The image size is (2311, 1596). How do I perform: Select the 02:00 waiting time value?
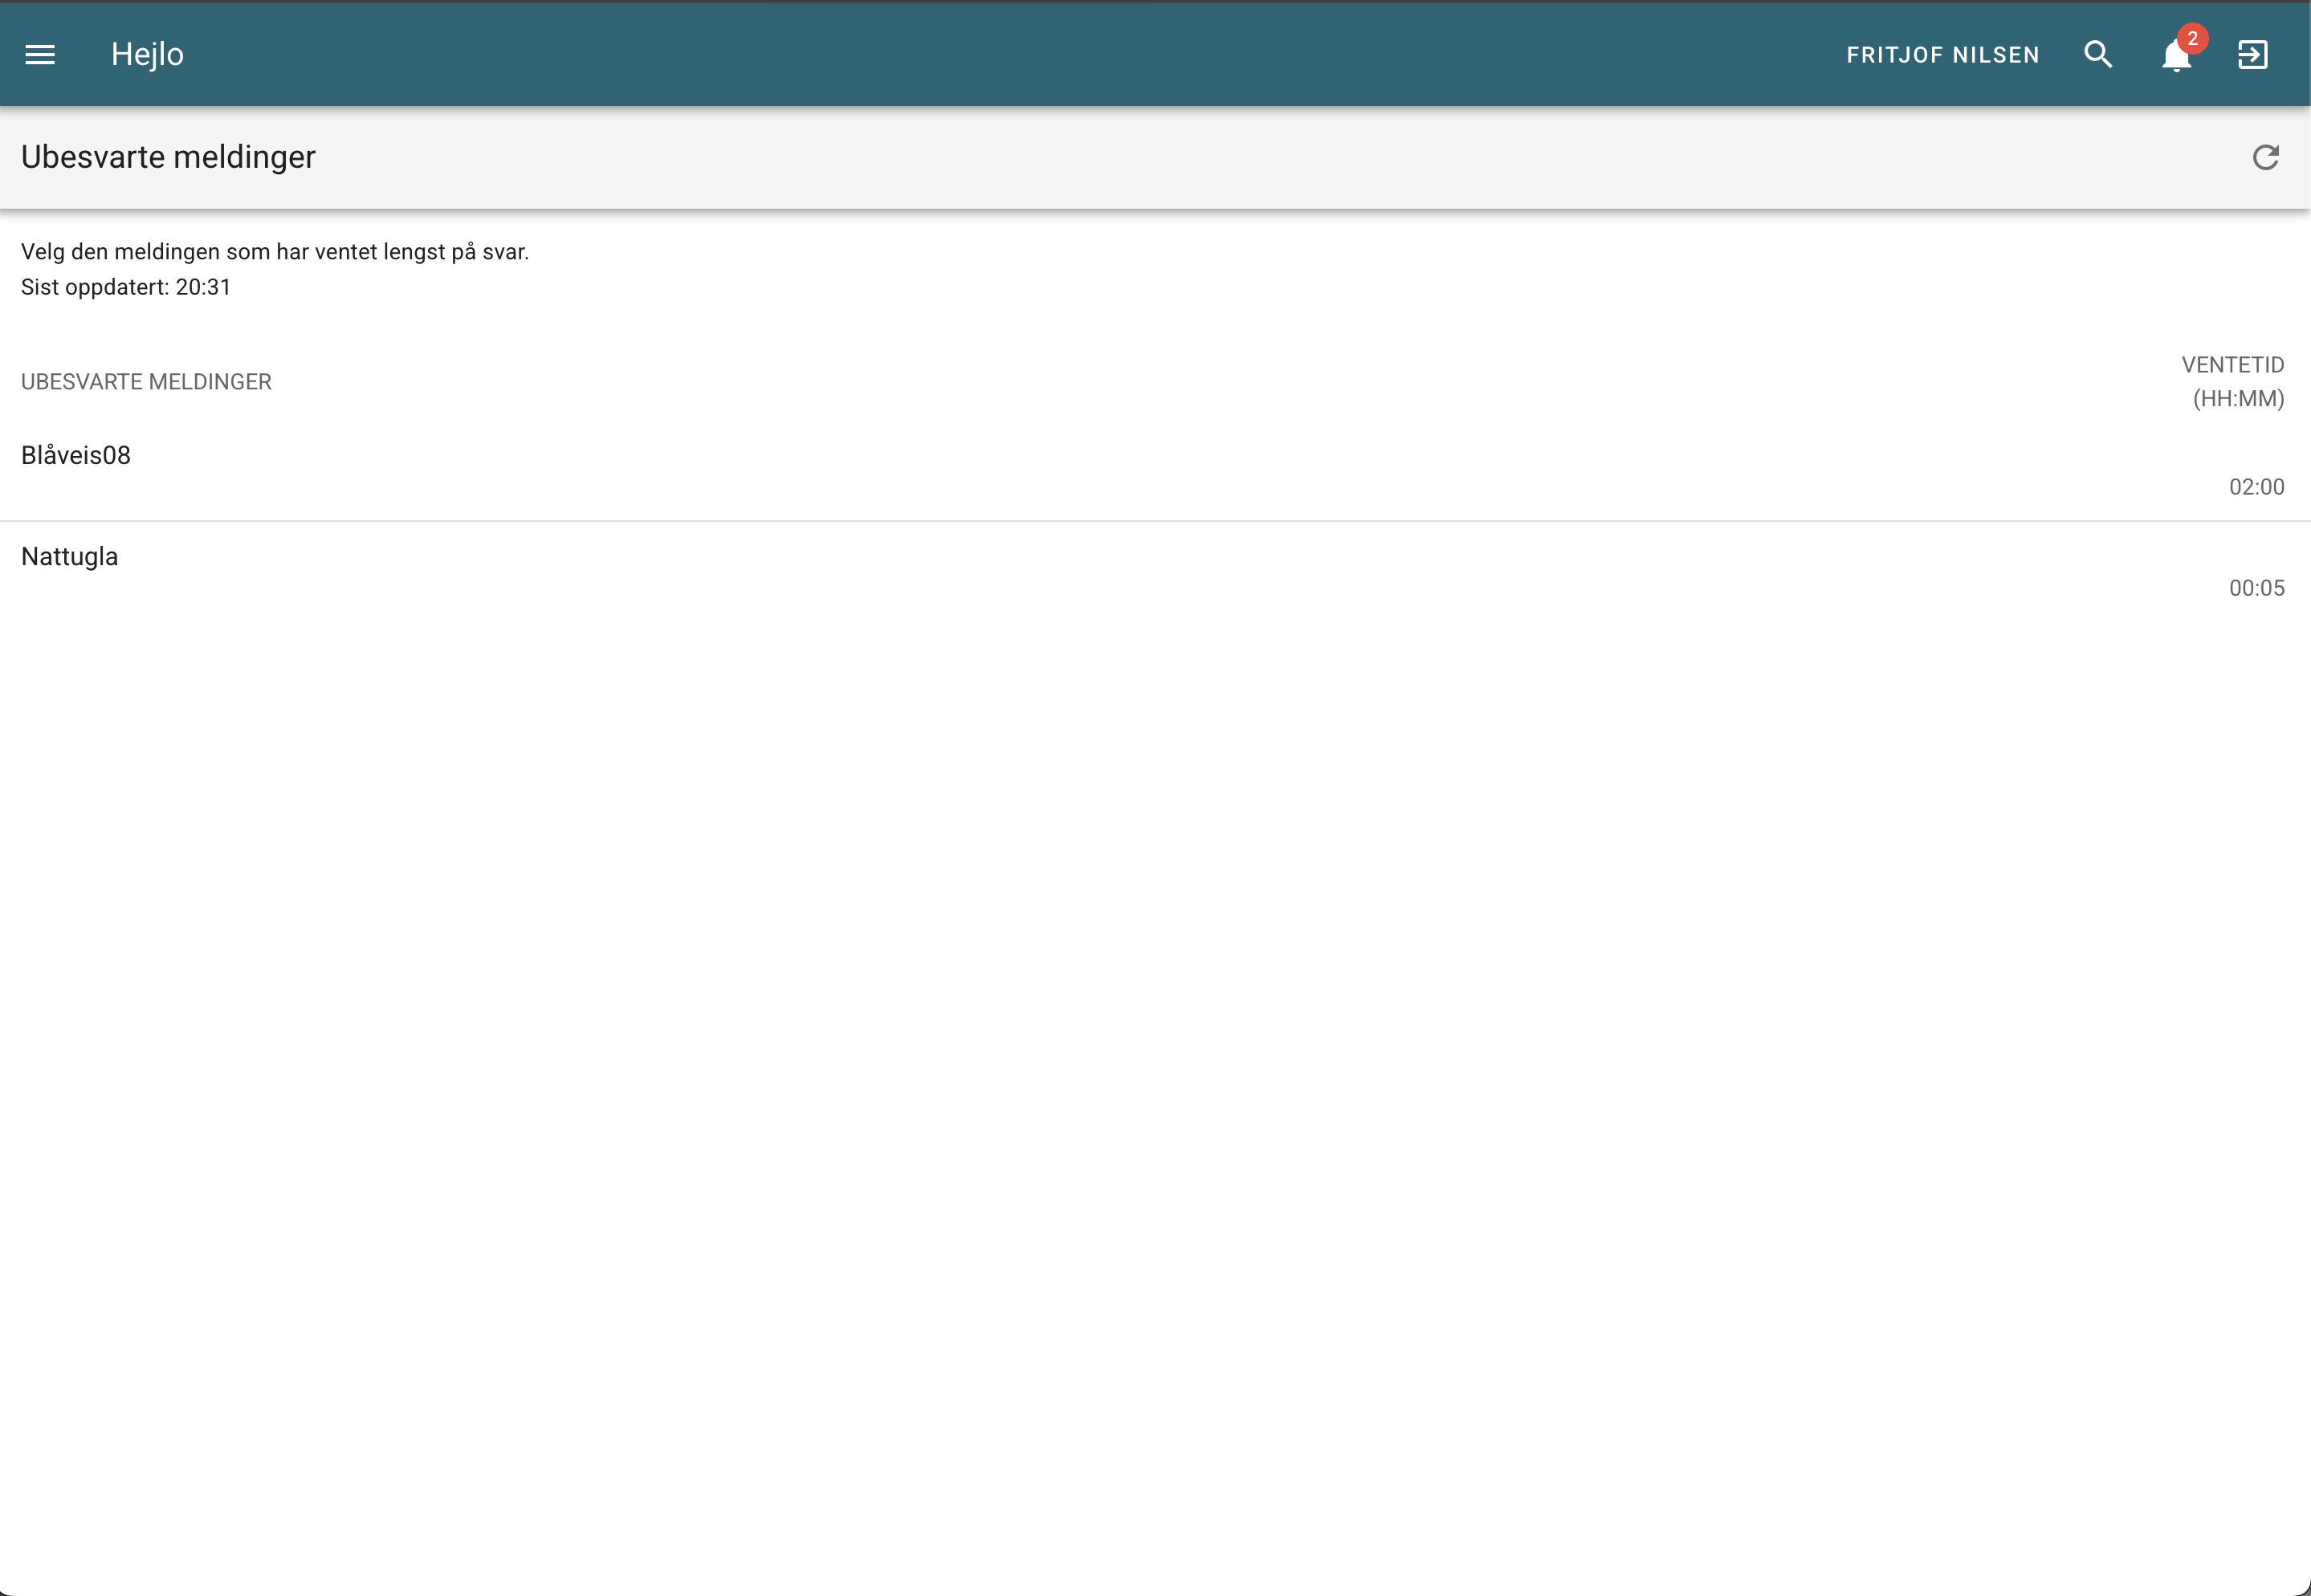pos(2256,487)
